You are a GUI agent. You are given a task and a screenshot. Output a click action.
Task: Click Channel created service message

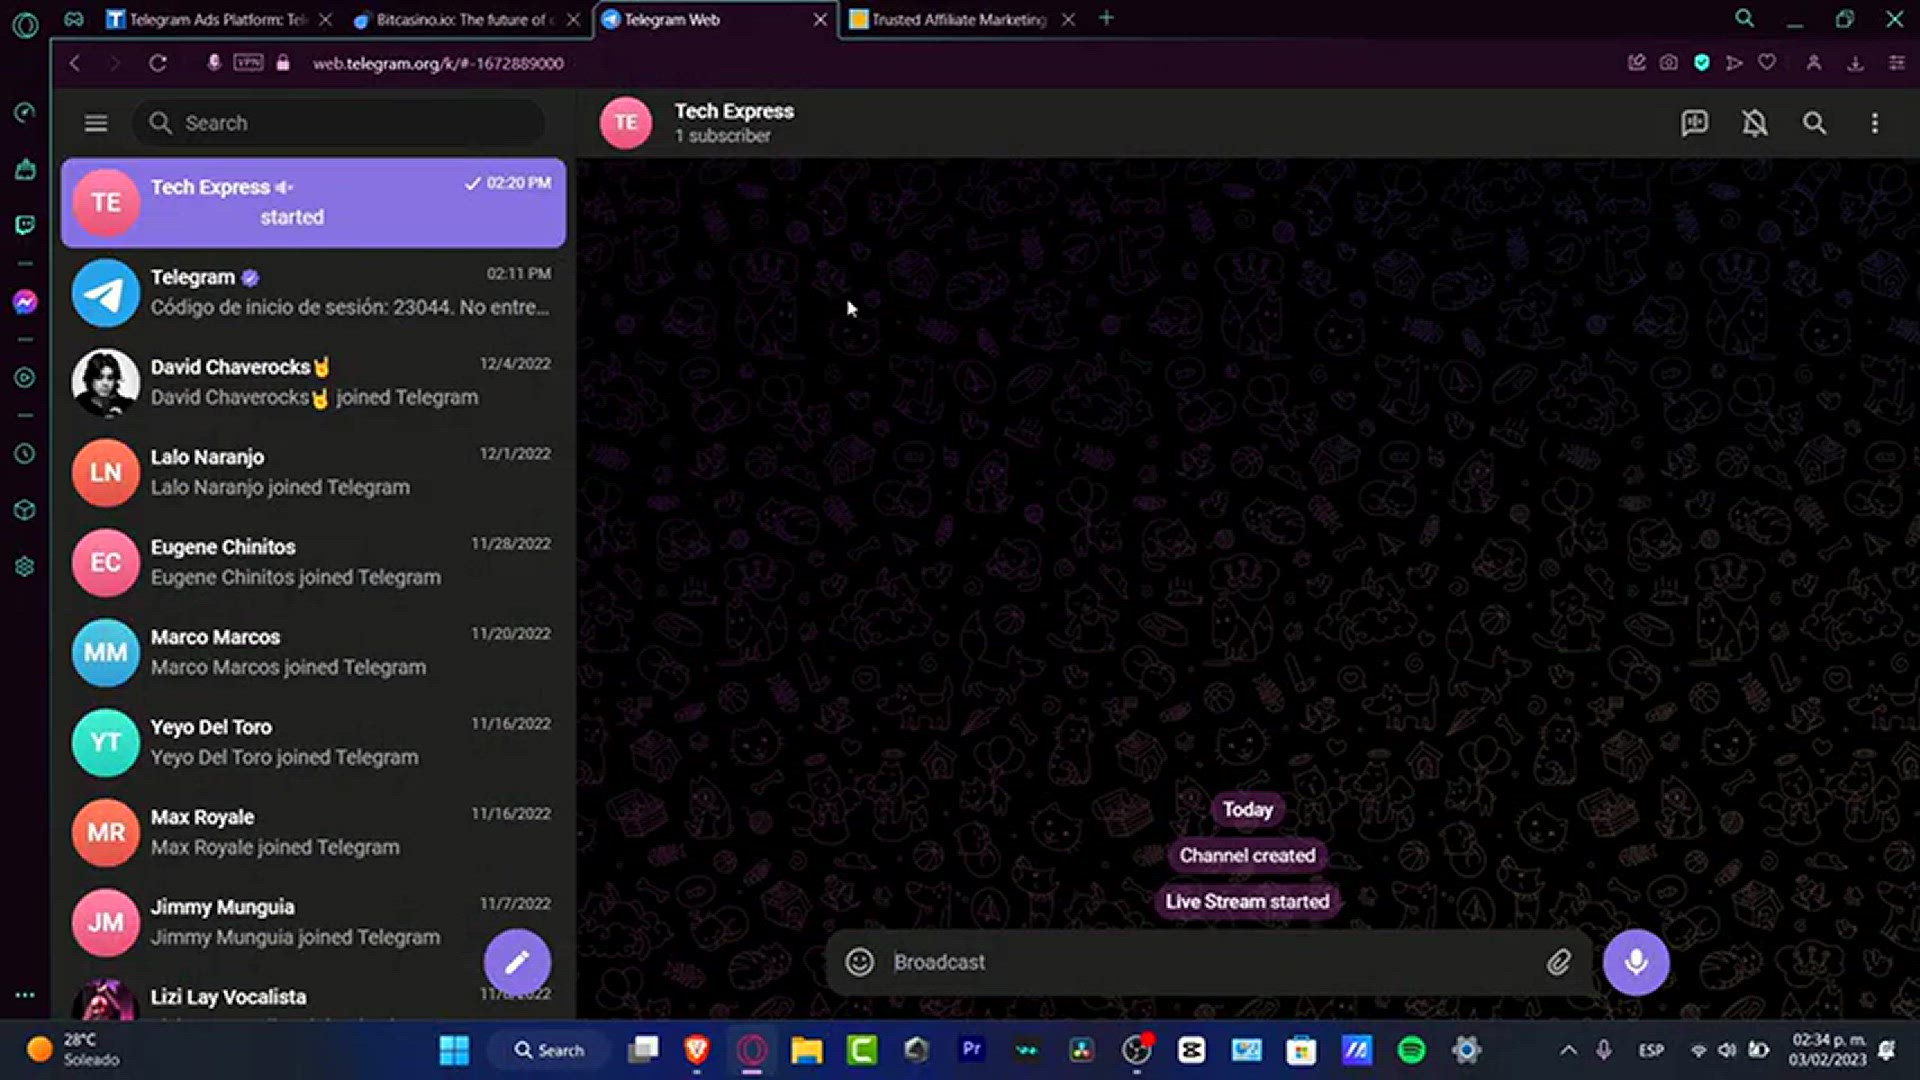(1247, 855)
